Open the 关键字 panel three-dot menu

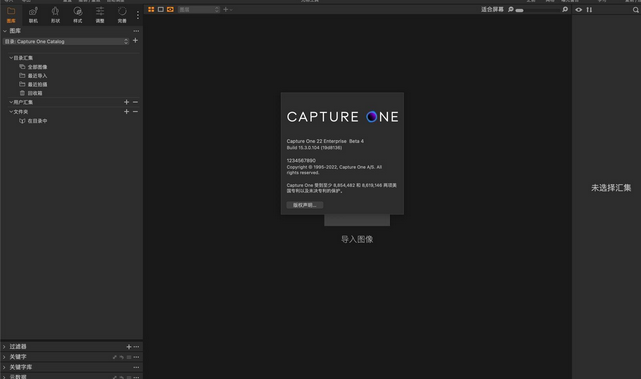point(136,357)
